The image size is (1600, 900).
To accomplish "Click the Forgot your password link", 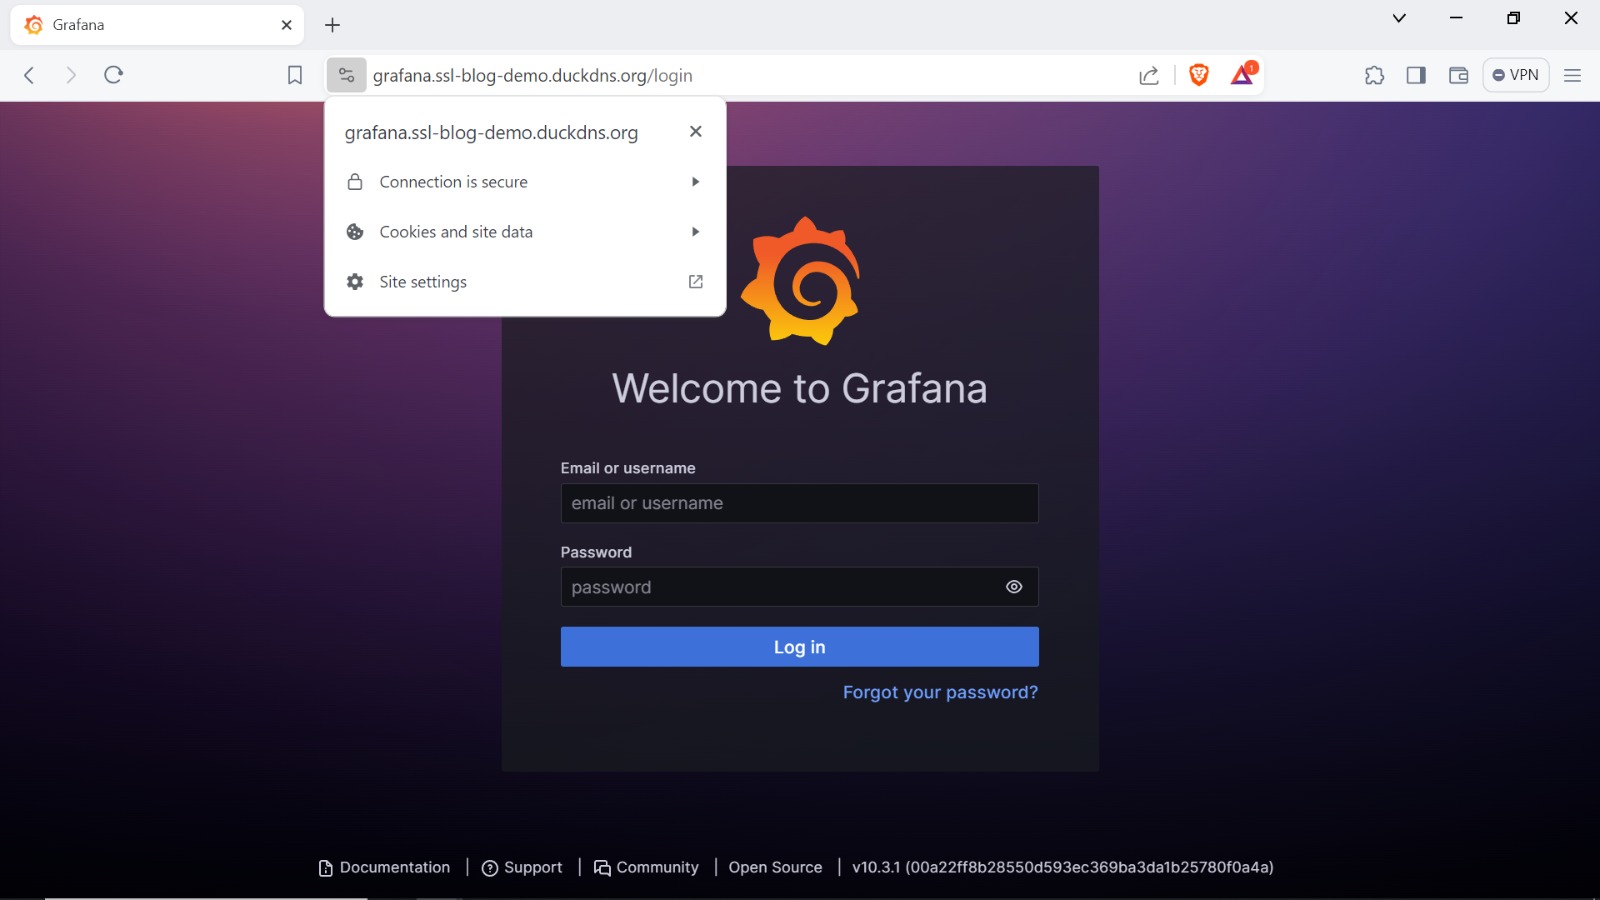I will tap(940, 692).
